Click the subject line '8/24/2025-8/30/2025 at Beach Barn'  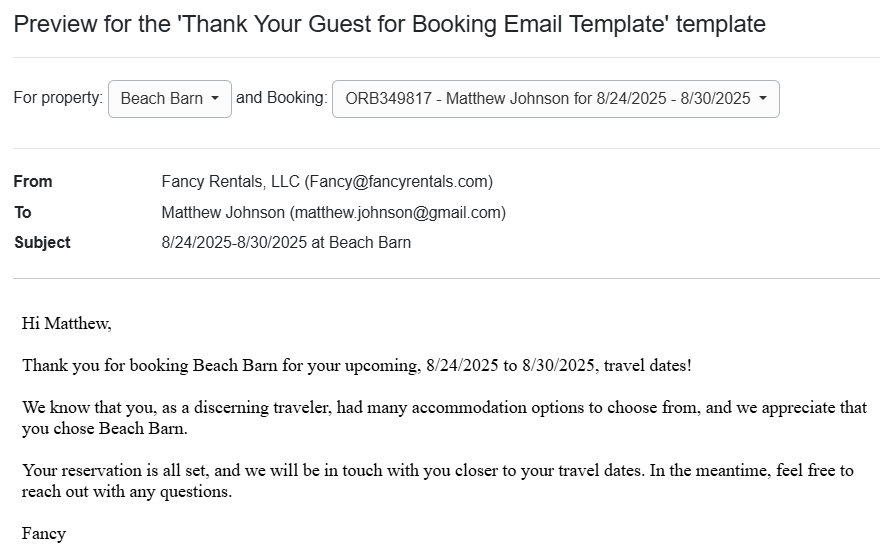[286, 242]
